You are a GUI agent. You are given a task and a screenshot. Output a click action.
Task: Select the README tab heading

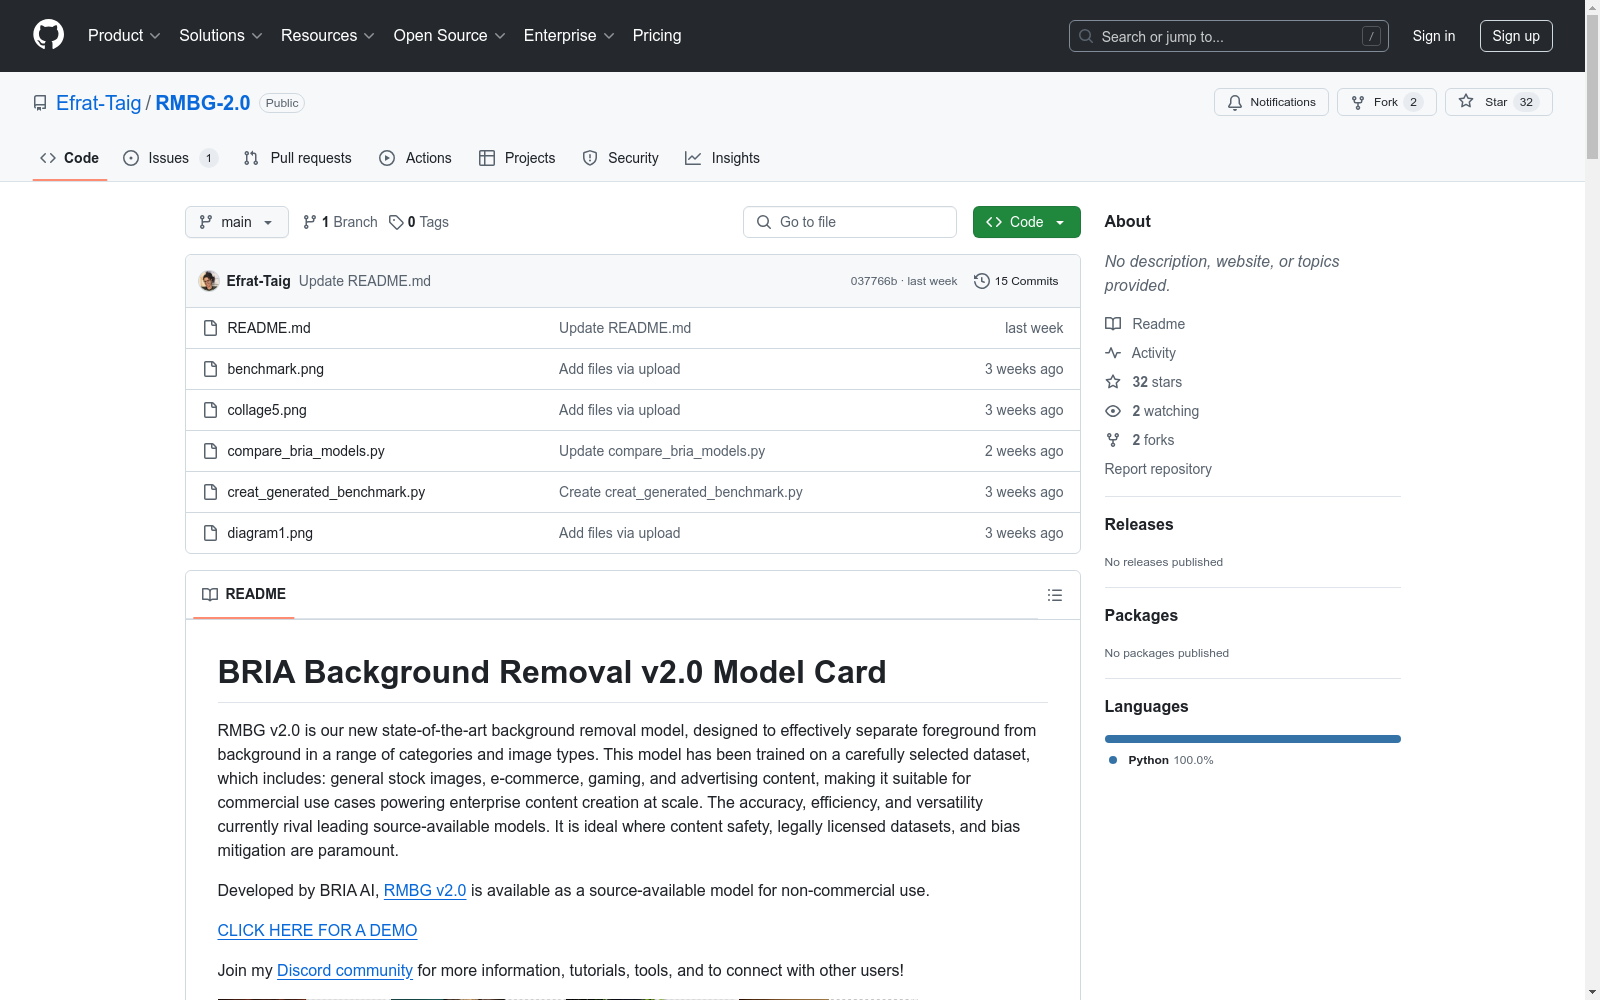[244, 594]
